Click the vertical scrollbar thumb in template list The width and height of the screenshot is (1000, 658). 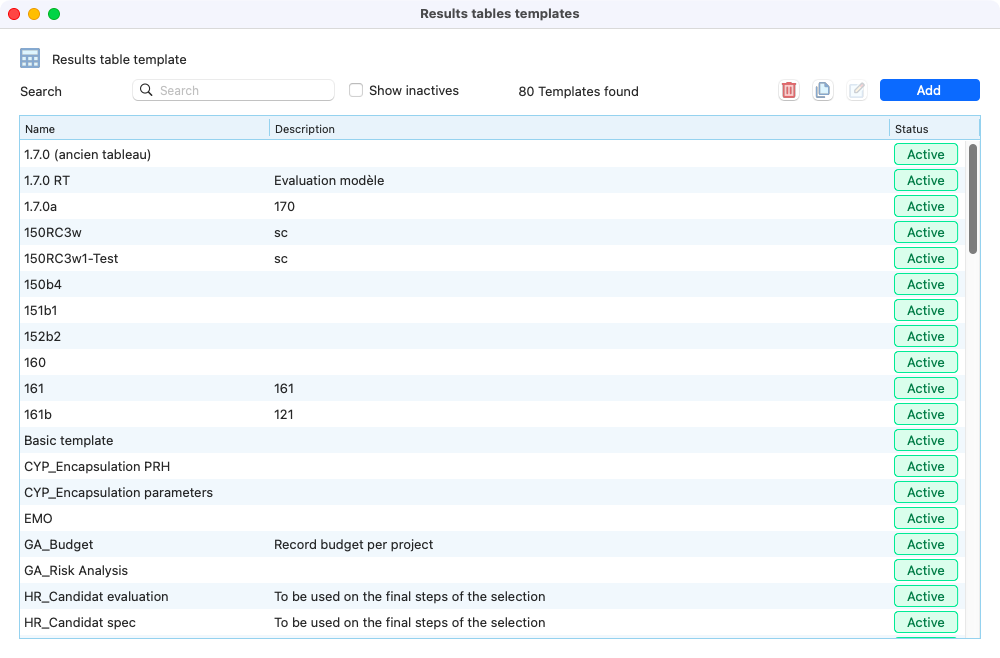pos(973,199)
